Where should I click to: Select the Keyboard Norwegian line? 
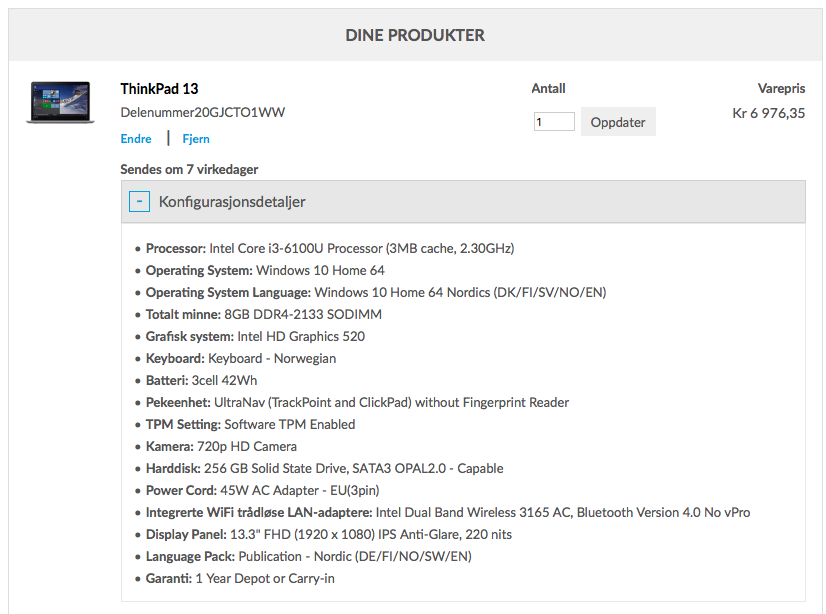[241, 359]
